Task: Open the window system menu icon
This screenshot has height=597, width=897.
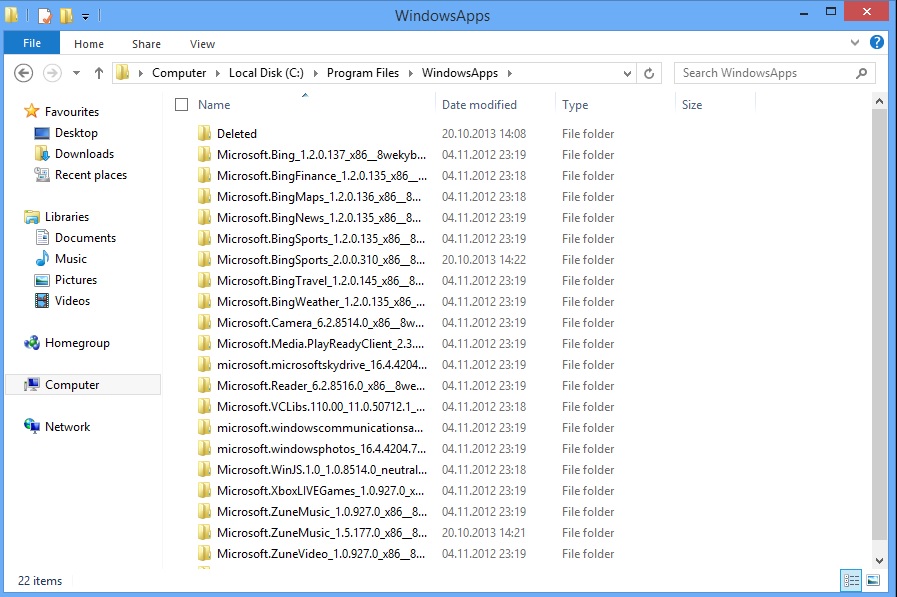Action: pos(11,15)
